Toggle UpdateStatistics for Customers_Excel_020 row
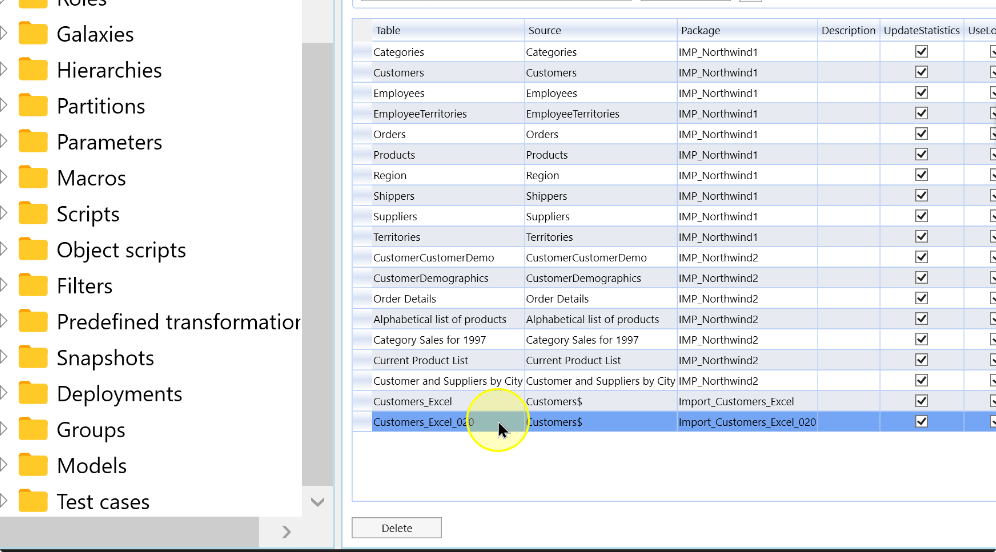Viewport: 996px width, 552px height. pyautogui.click(x=921, y=421)
